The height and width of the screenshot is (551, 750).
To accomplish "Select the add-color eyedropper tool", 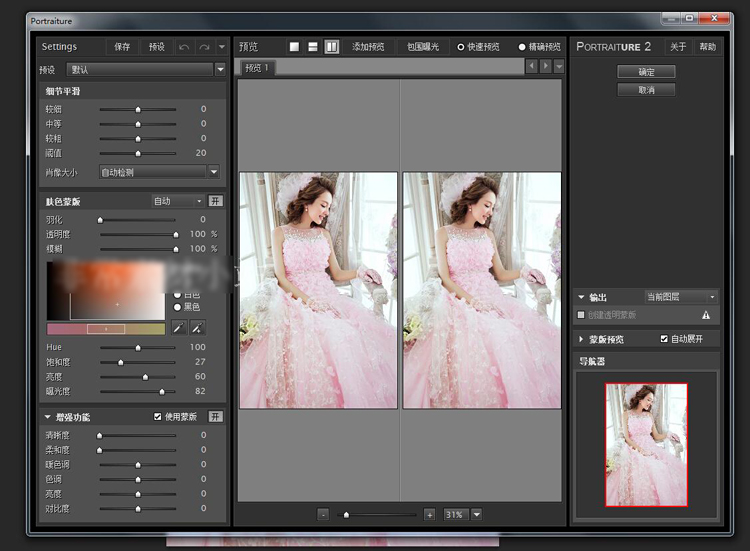I will pos(197,327).
